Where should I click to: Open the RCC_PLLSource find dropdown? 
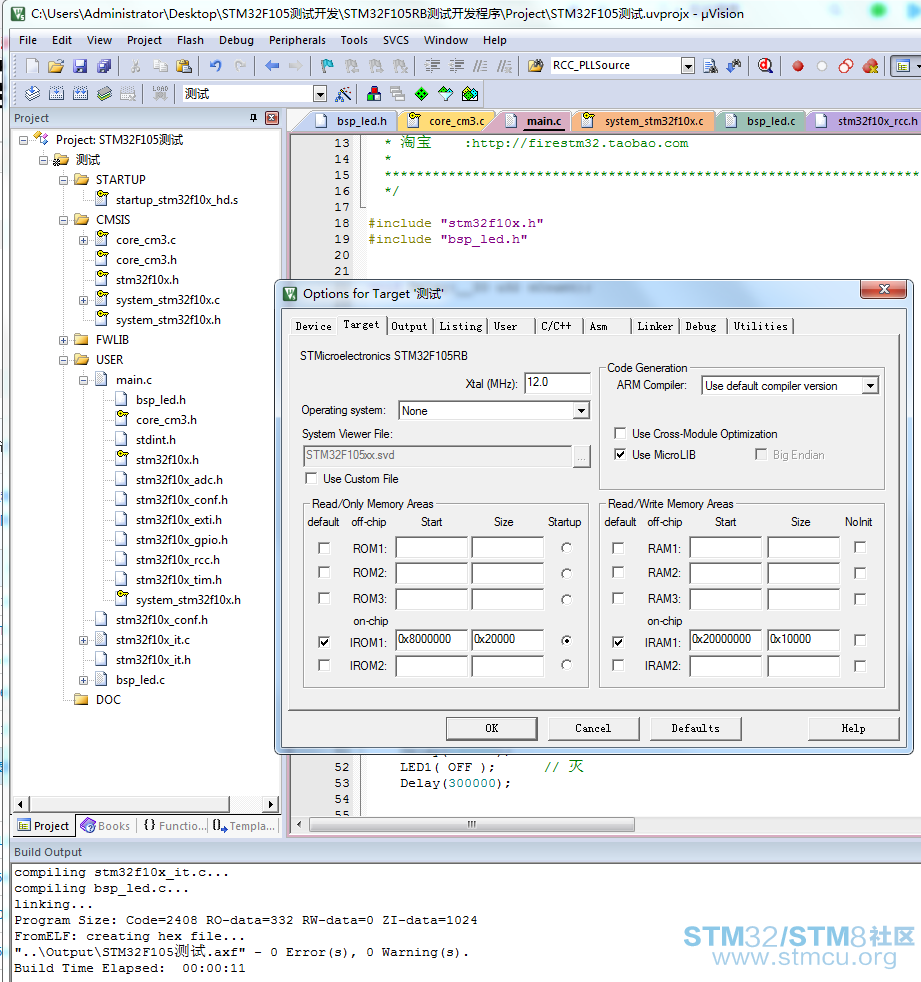(687, 66)
